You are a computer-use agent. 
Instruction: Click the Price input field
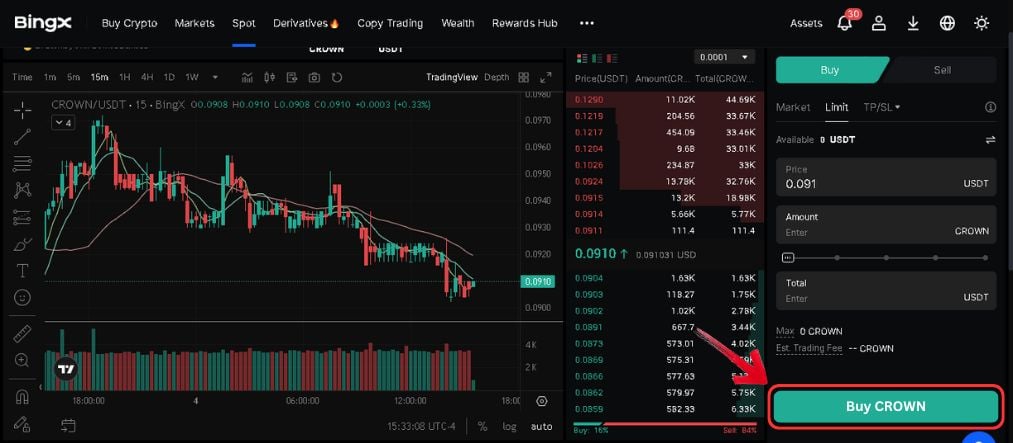point(886,177)
